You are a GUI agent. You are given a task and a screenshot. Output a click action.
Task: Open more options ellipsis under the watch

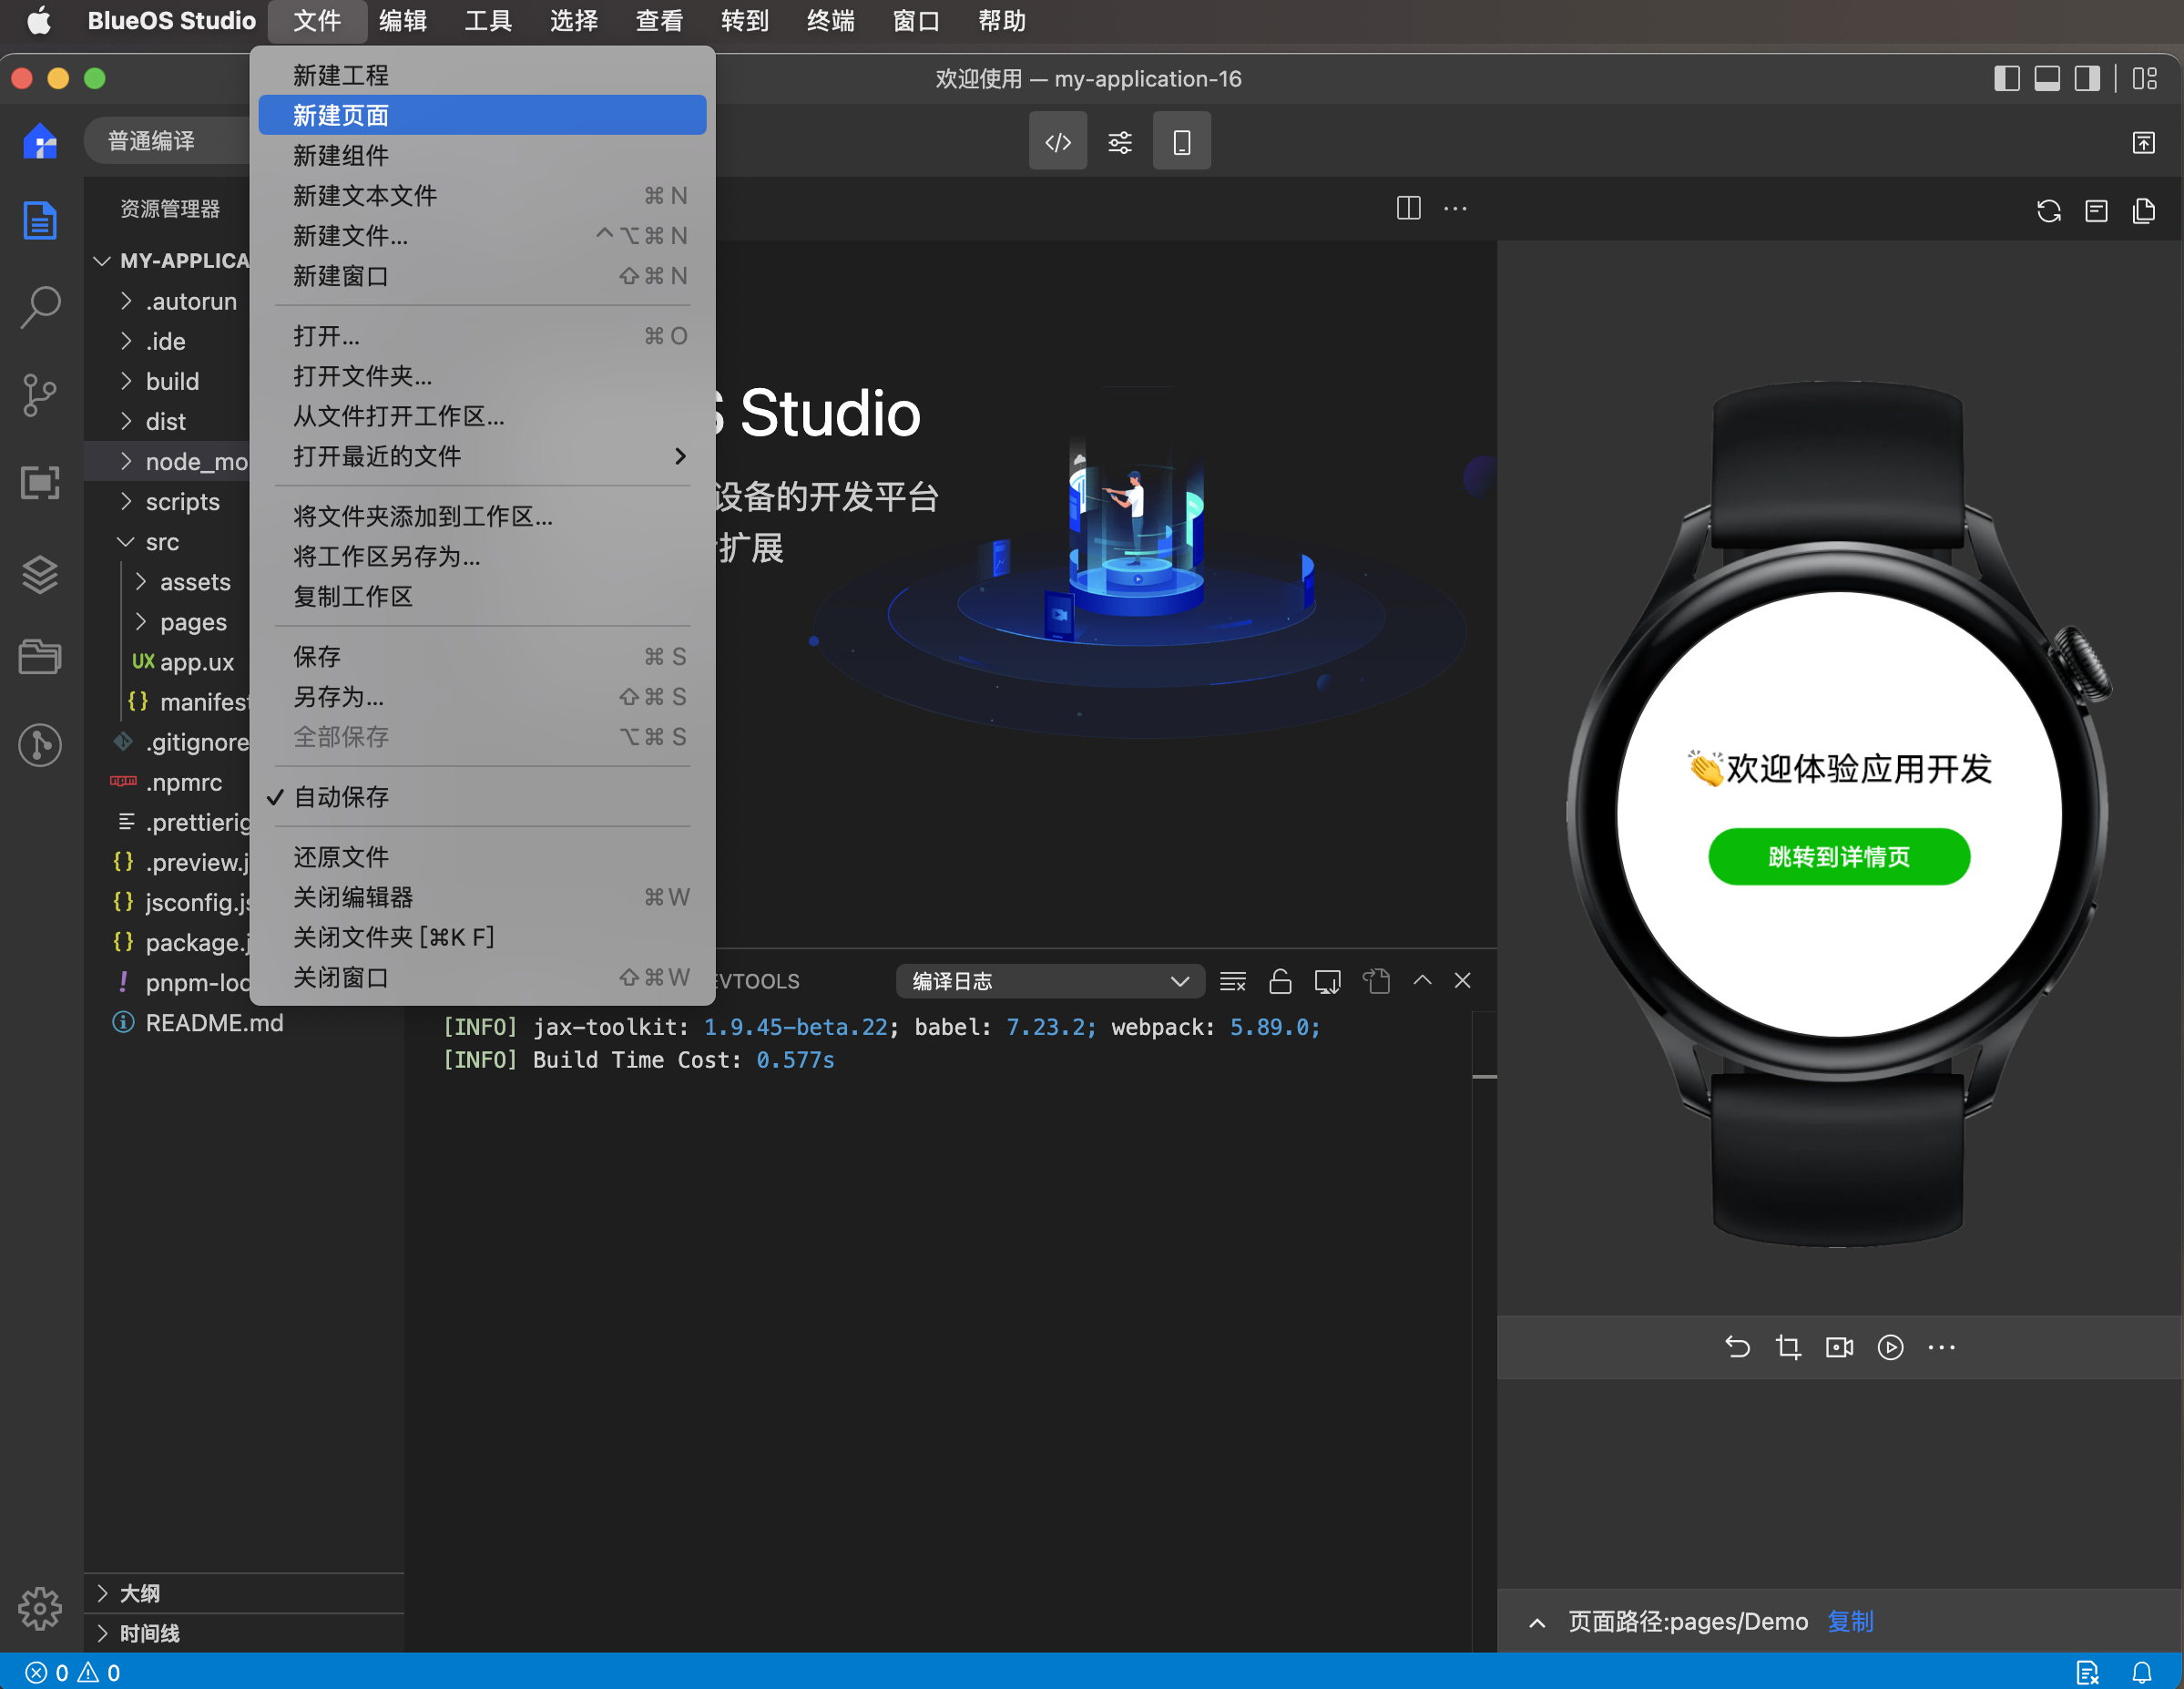pyautogui.click(x=1941, y=1347)
